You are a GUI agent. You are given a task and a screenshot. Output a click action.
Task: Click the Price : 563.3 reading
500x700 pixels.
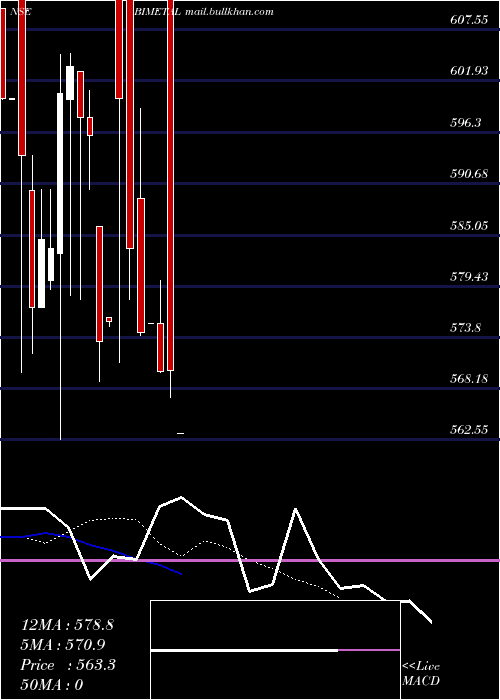[68, 665]
